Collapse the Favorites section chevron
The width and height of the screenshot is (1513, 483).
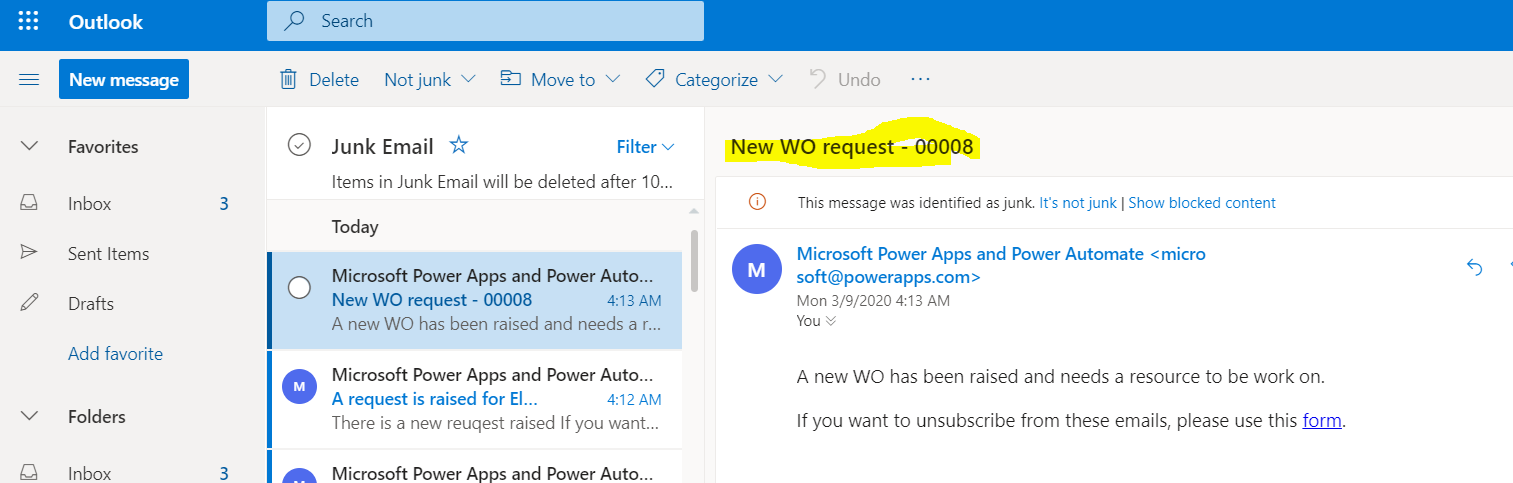click(x=29, y=147)
